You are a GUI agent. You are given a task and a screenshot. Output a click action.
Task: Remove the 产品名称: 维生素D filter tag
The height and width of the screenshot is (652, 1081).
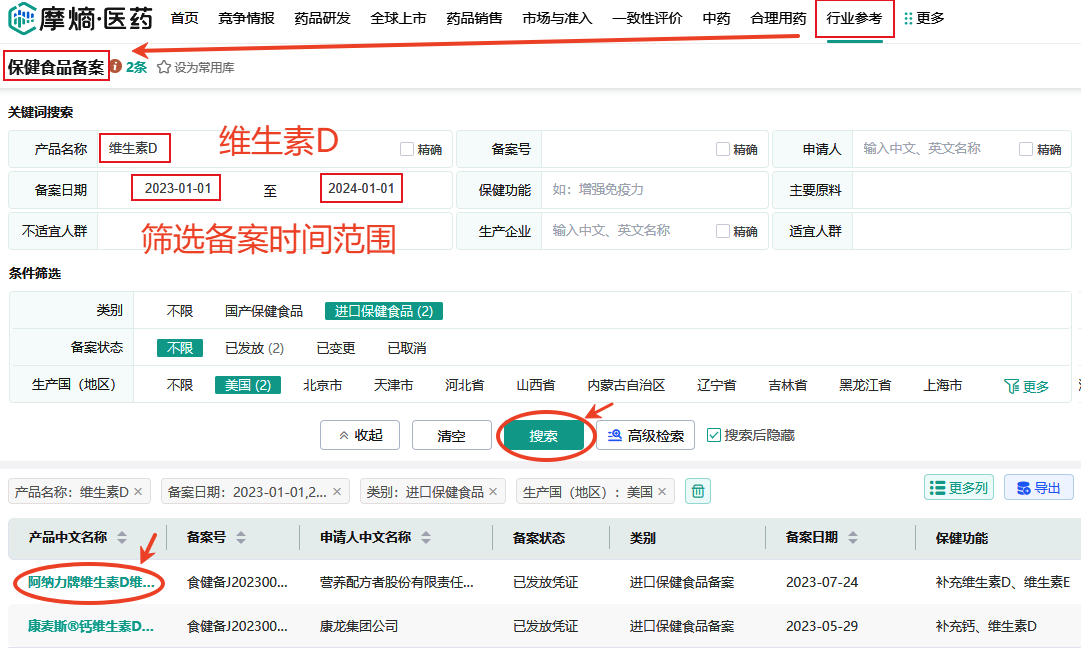(x=138, y=492)
